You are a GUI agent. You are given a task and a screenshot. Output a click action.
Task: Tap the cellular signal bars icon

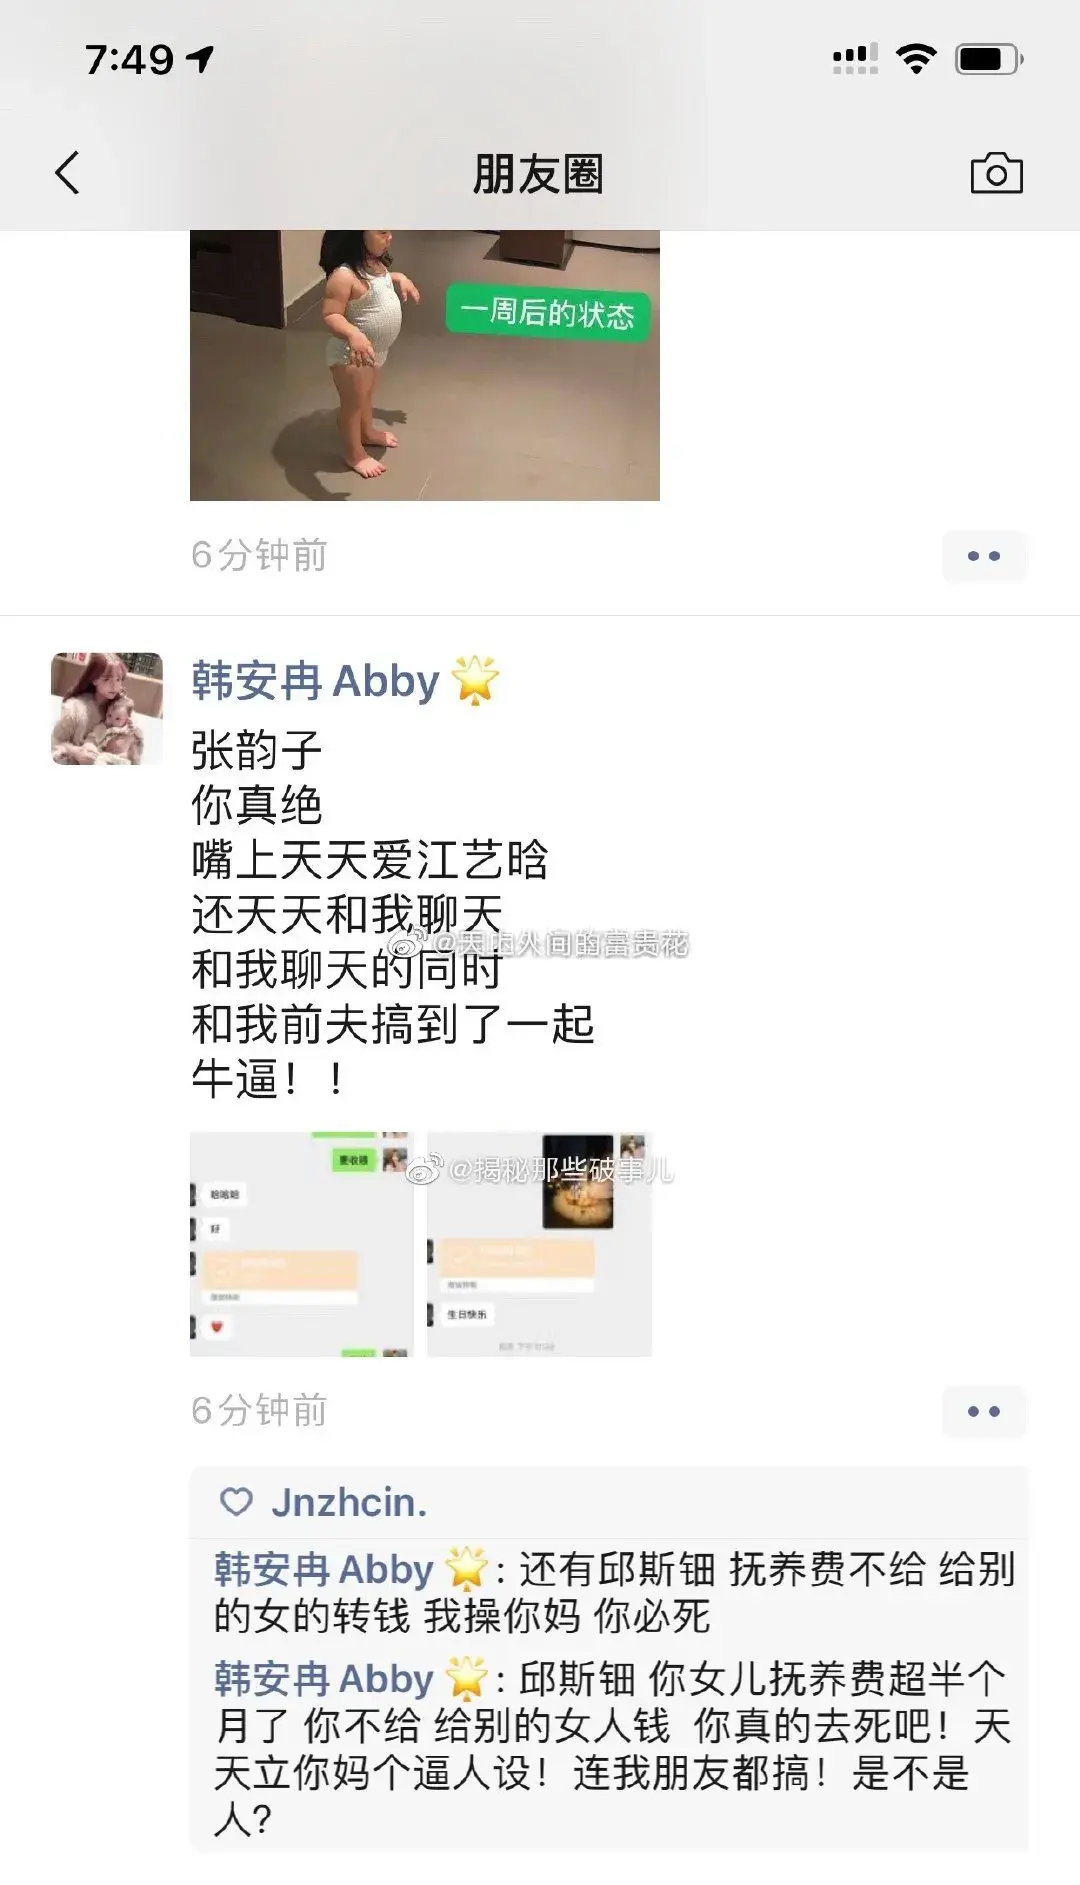(x=855, y=59)
